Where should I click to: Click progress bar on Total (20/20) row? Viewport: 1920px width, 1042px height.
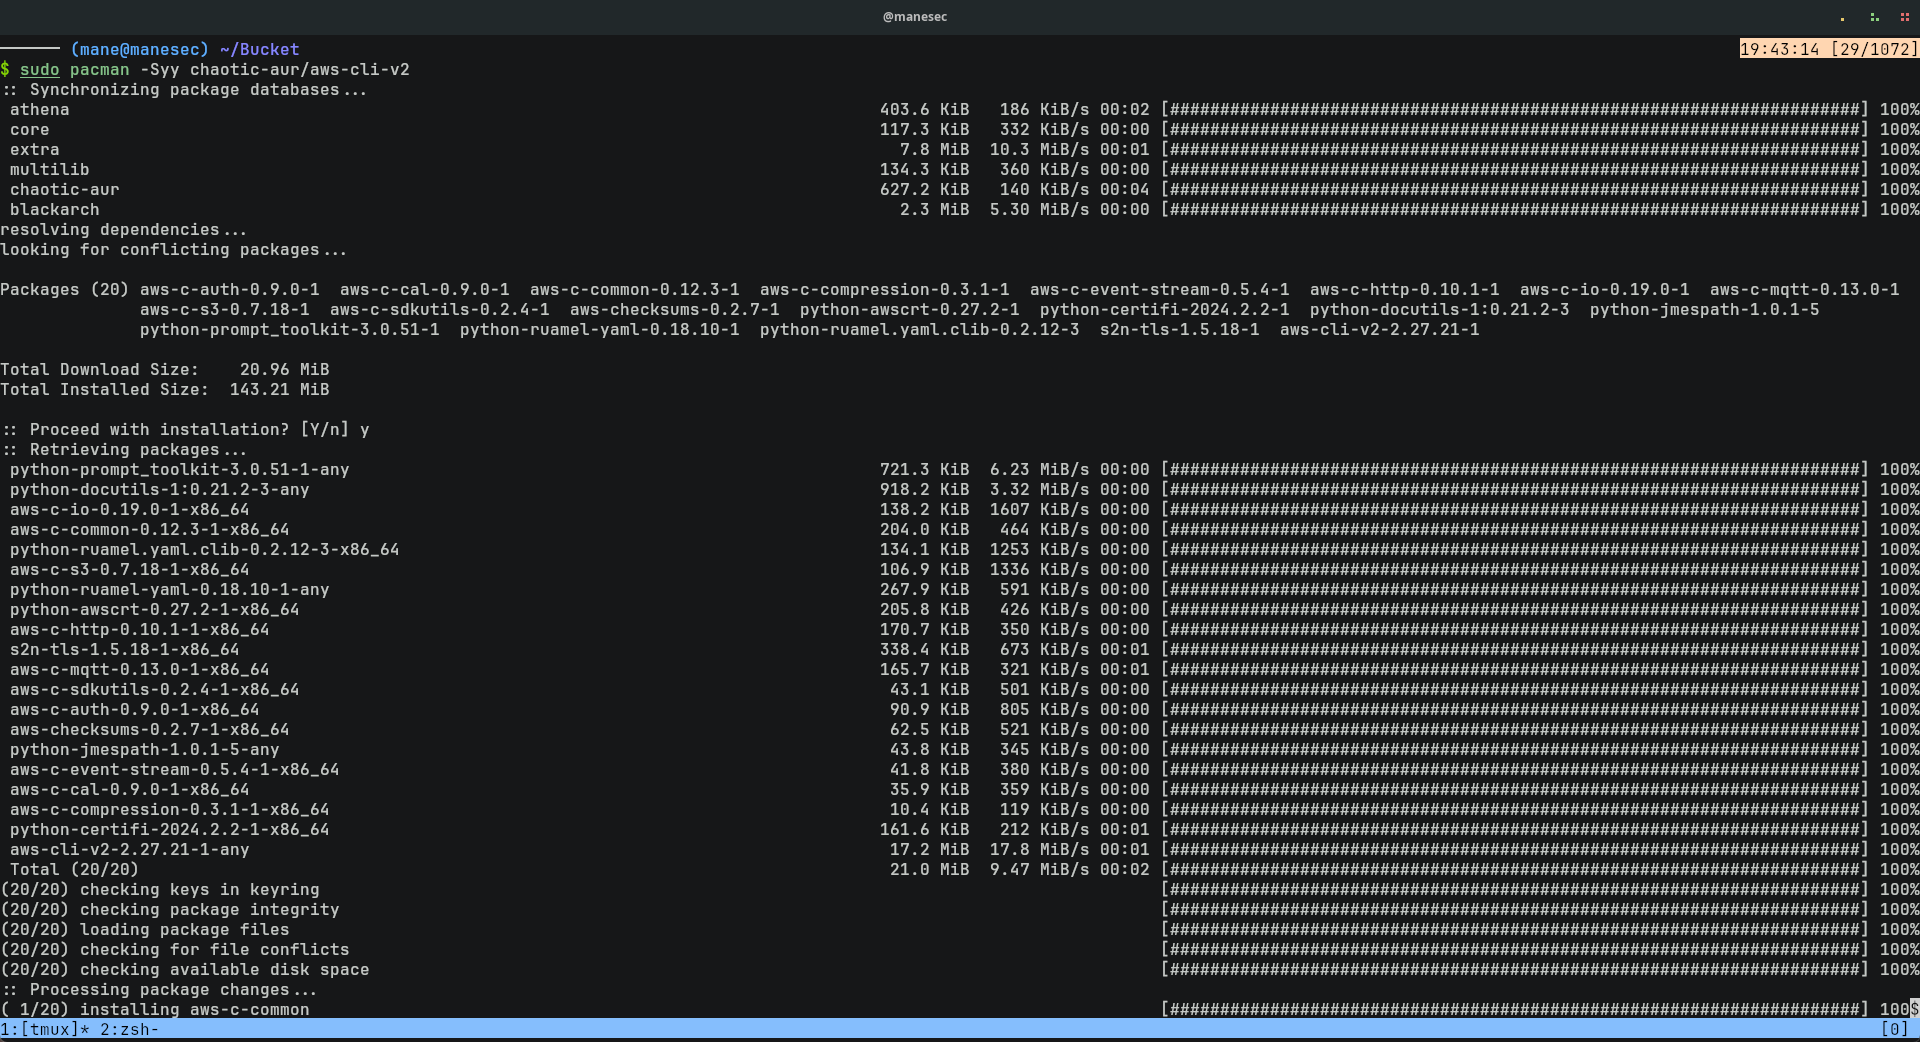coord(1514,869)
